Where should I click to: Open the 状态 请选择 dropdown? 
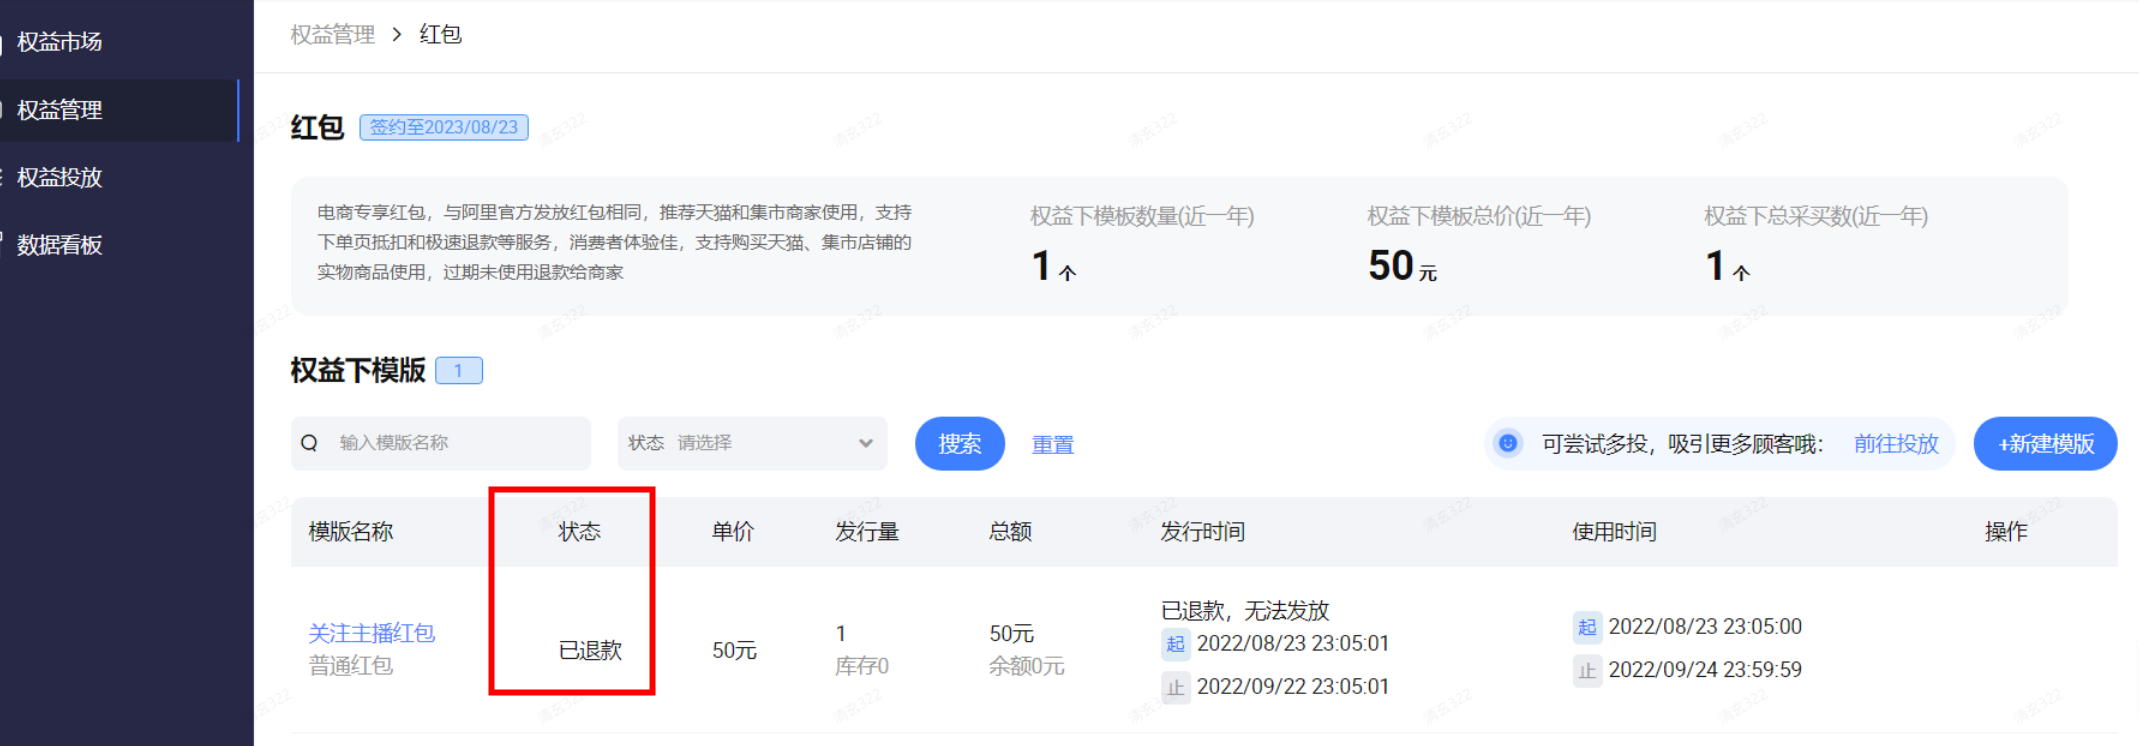[x=752, y=443]
